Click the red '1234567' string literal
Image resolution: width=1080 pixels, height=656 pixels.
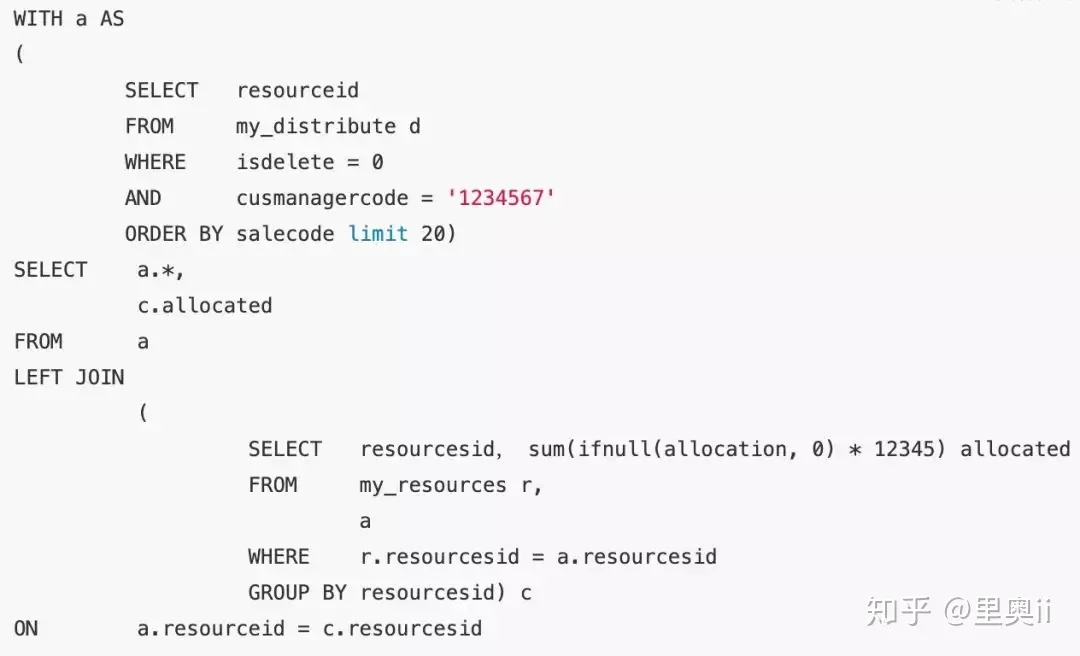point(501,198)
